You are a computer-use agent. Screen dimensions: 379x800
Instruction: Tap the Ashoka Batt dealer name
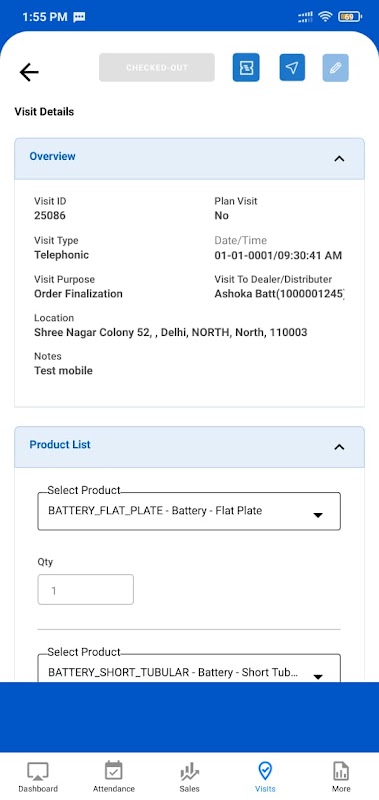tap(280, 294)
